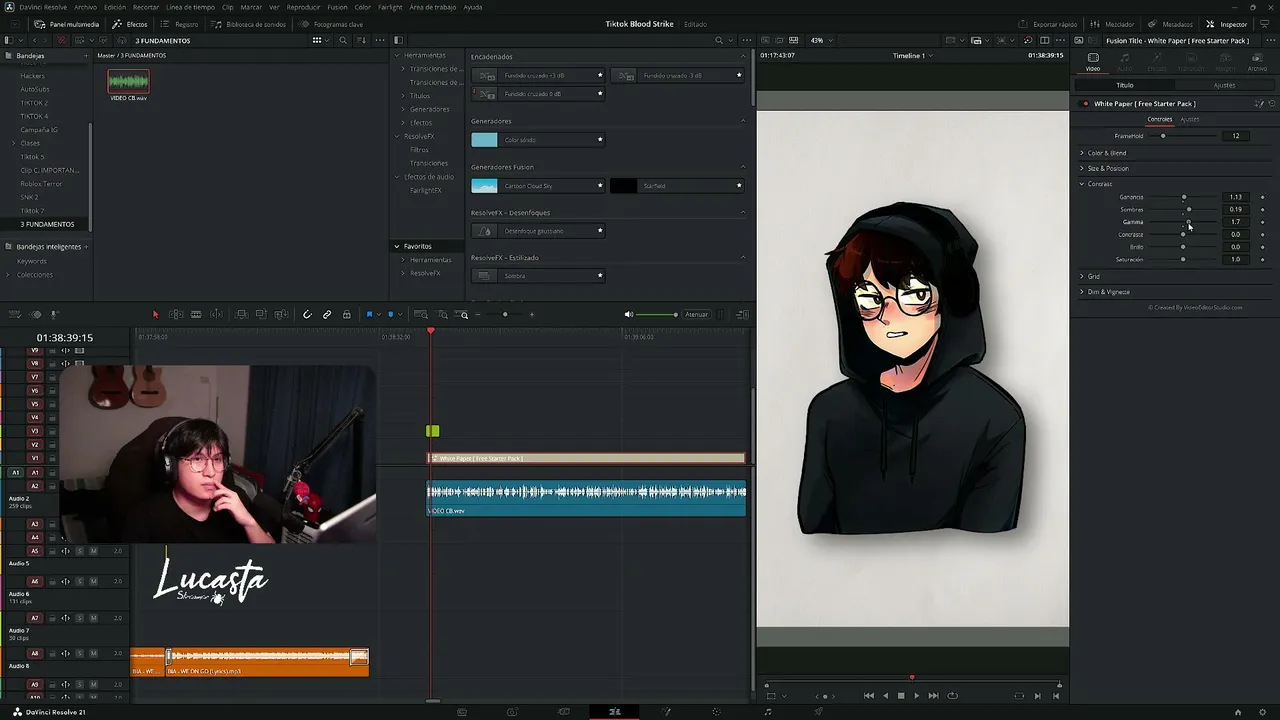Viewport: 1280px width, 720px height.
Task: Open the Fusion menu
Action: 337,7
